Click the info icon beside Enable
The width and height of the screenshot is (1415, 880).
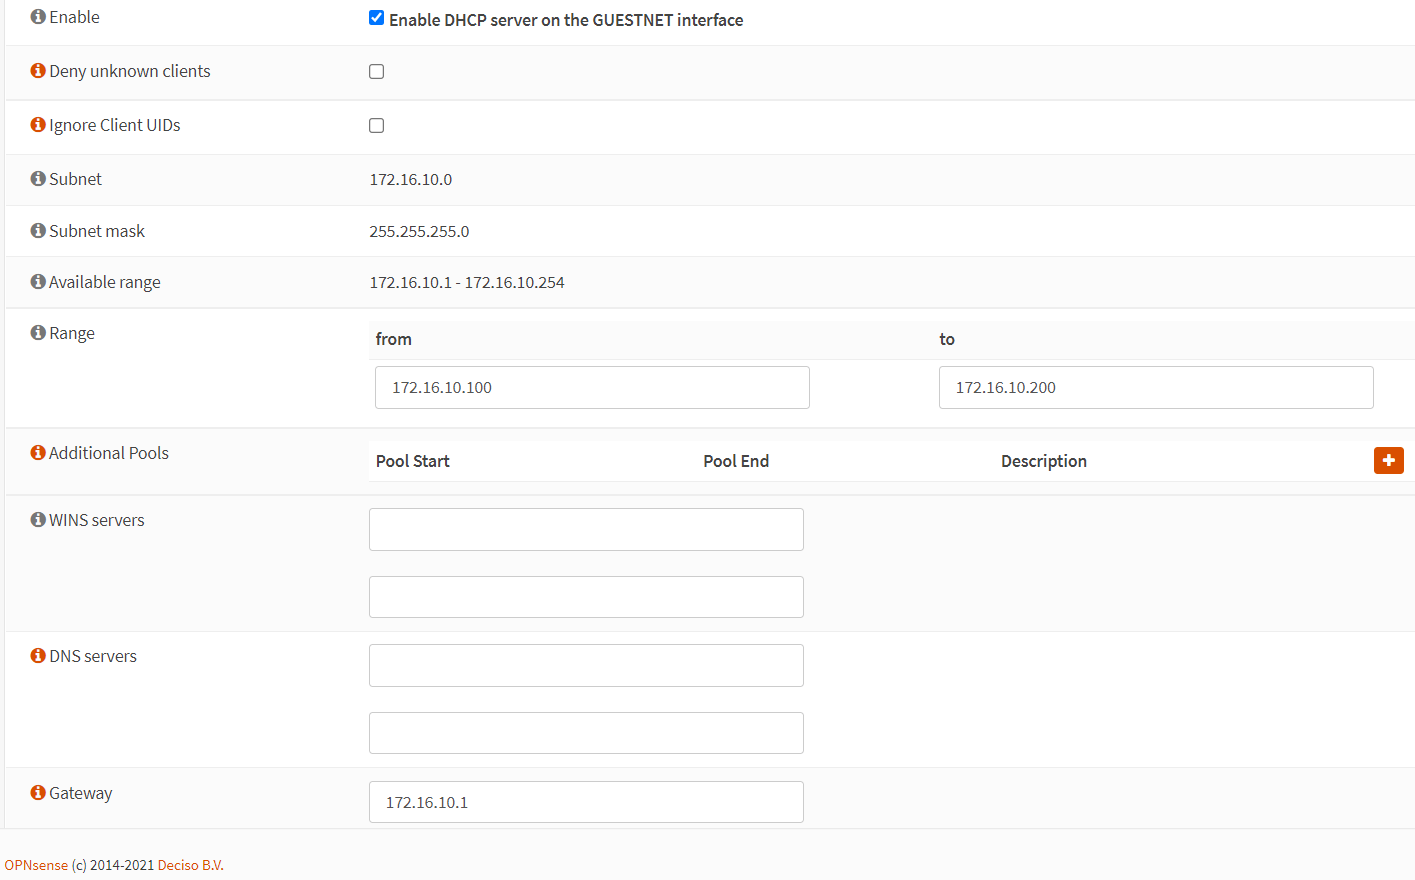point(38,17)
